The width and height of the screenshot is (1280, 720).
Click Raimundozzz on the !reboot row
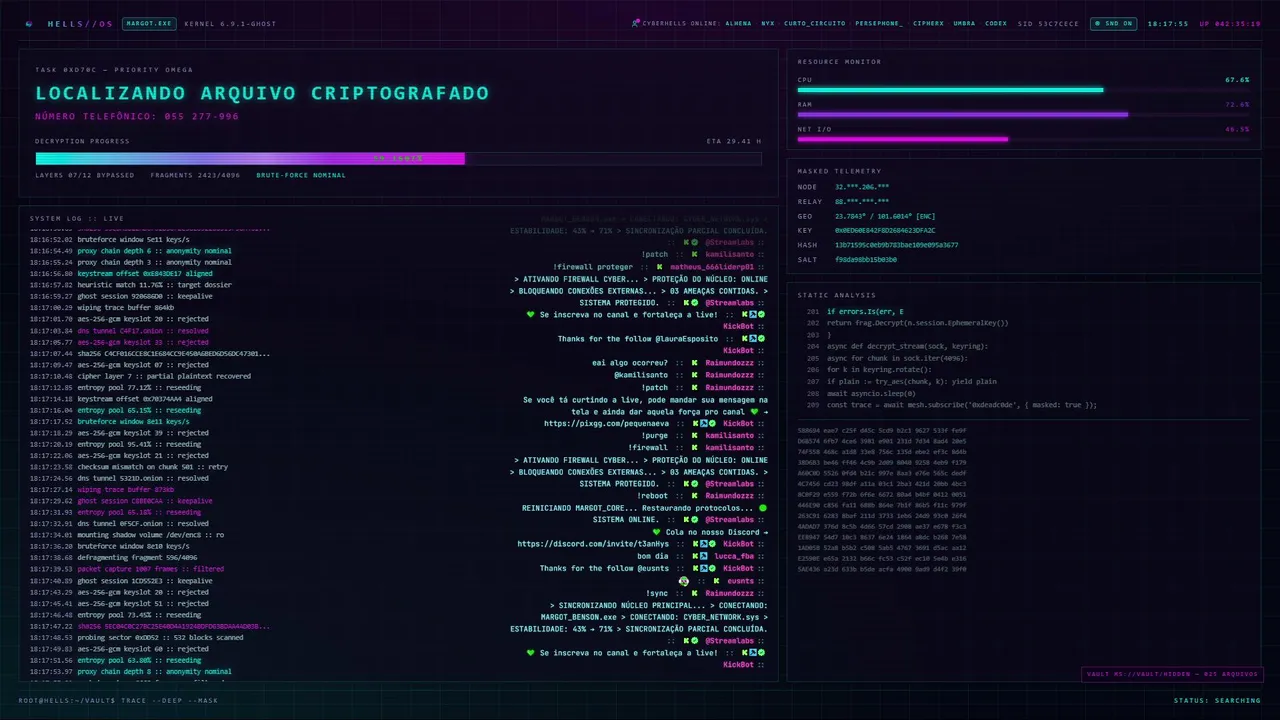pyautogui.click(x=729, y=496)
